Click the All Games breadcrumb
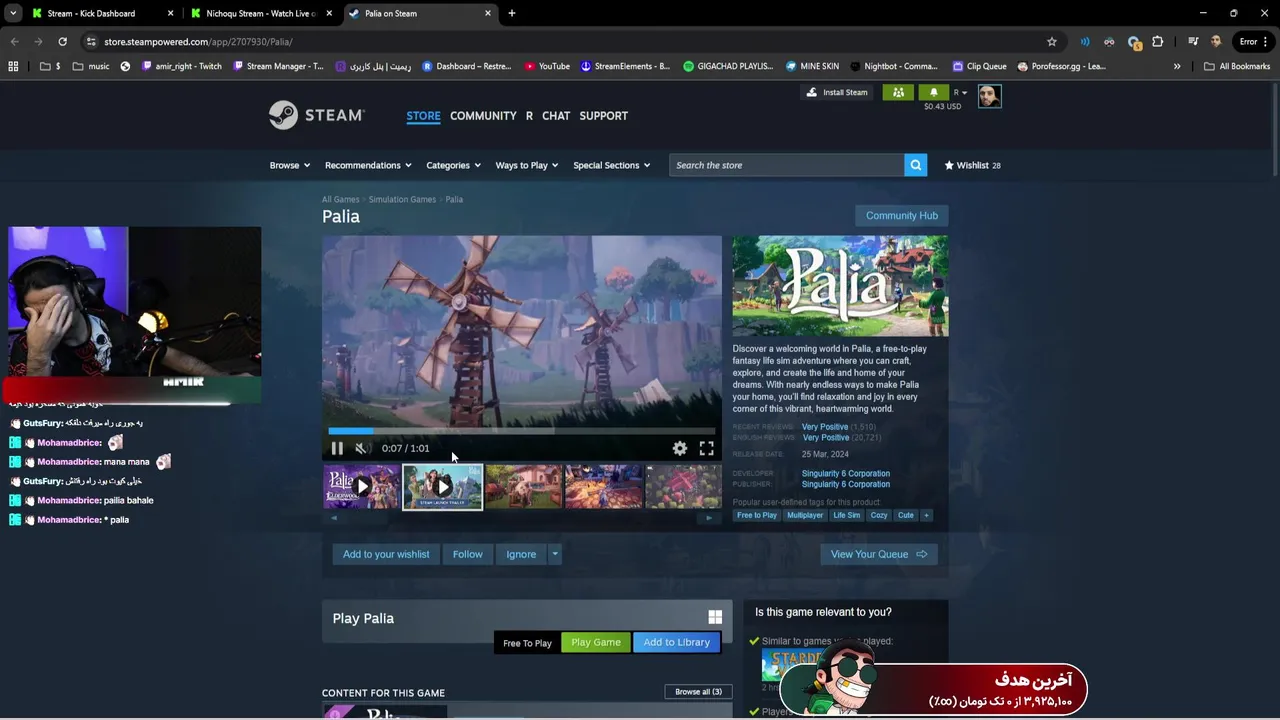The width and height of the screenshot is (1280, 720). pos(340,199)
